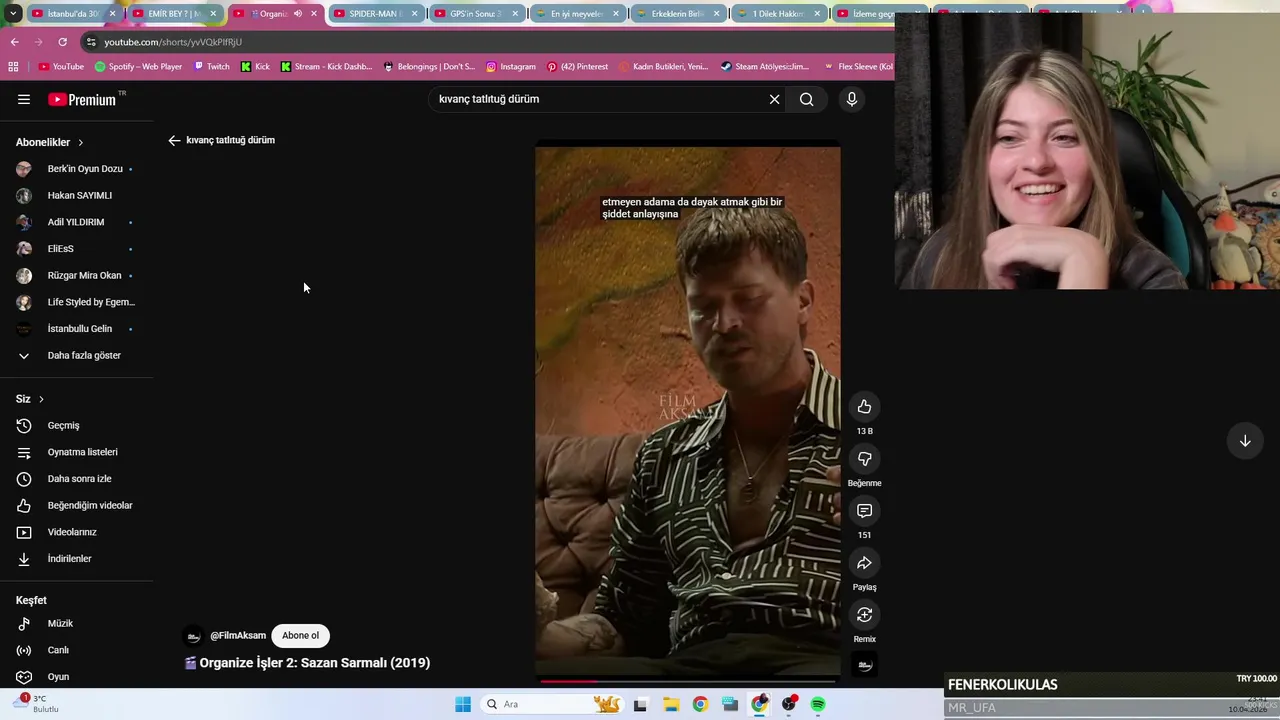Close the SPIDER-MAN tab
This screenshot has width=1280, height=720.
point(414,14)
